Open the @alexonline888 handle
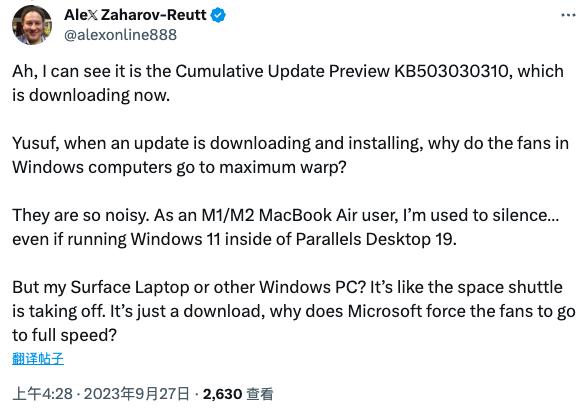The image size is (587, 415). 120,35
